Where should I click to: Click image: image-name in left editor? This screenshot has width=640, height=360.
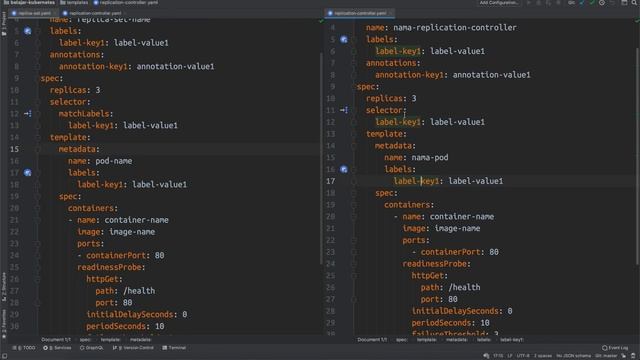pos(116,232)
